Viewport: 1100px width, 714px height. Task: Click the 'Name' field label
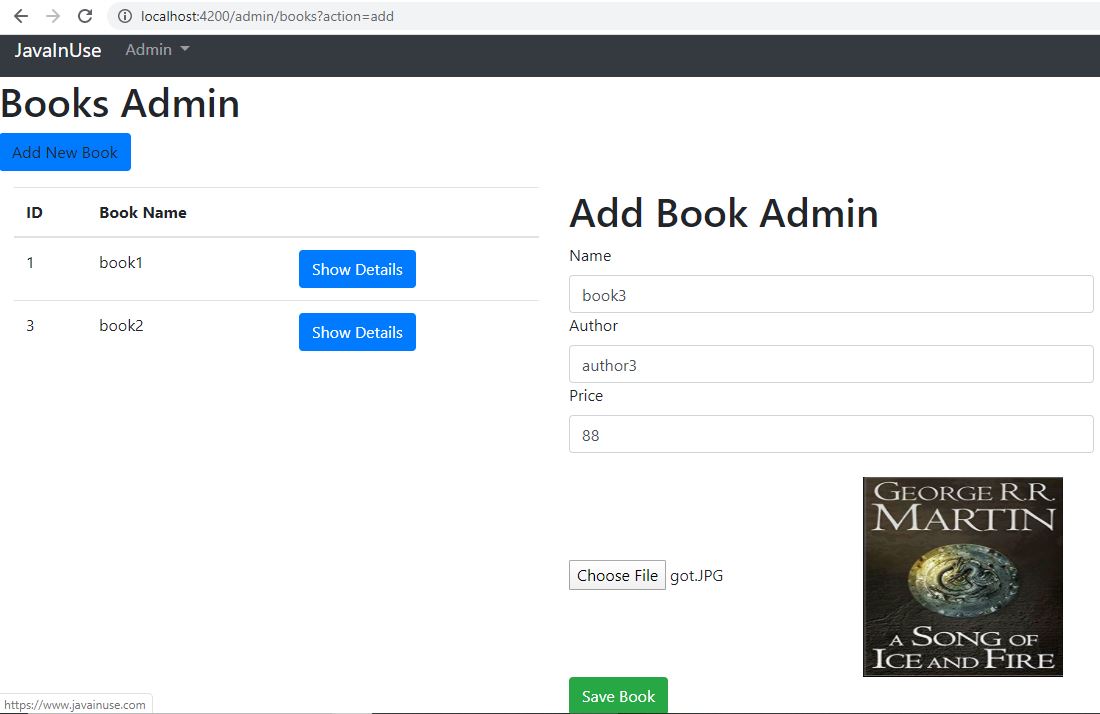pyautogui.click(x=590, y=256)
